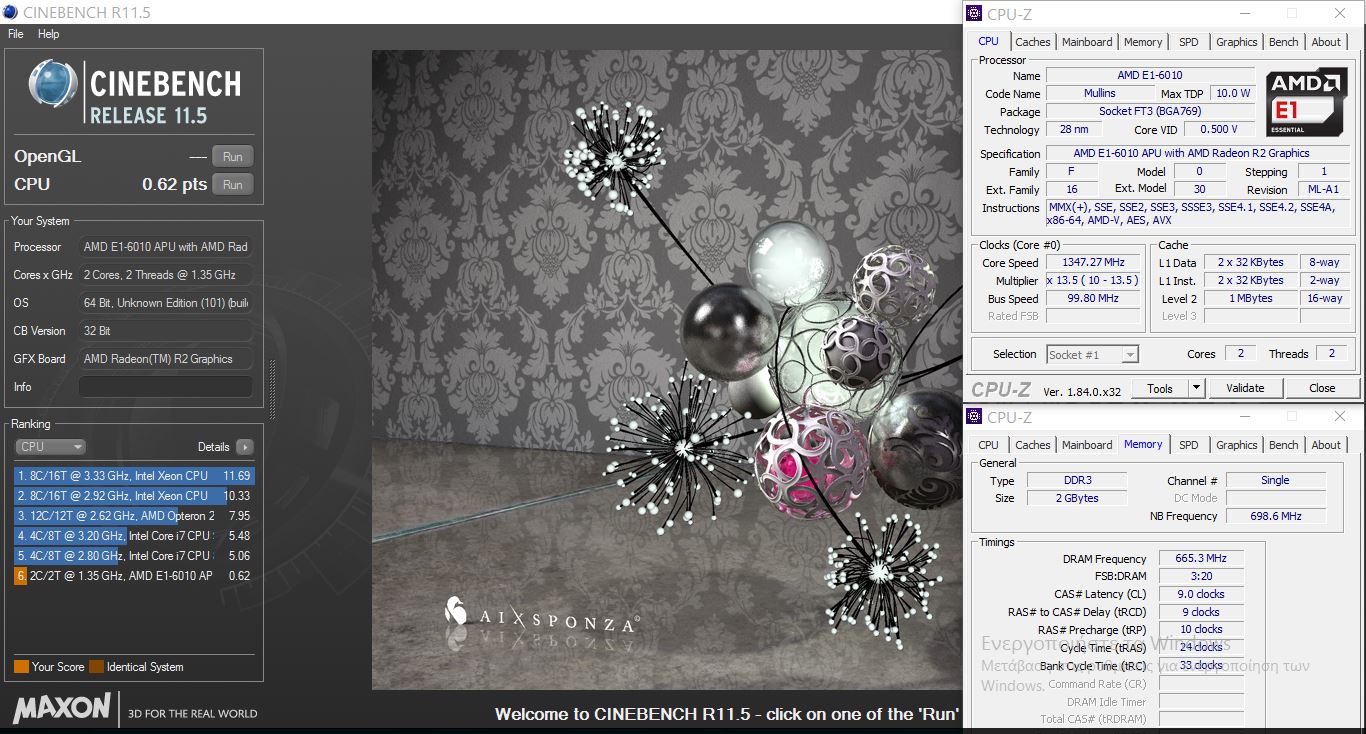Select ranking row 8C/16T @ 2.92 GHz
Screen dimensions: 1366x734
coord(134,496)
